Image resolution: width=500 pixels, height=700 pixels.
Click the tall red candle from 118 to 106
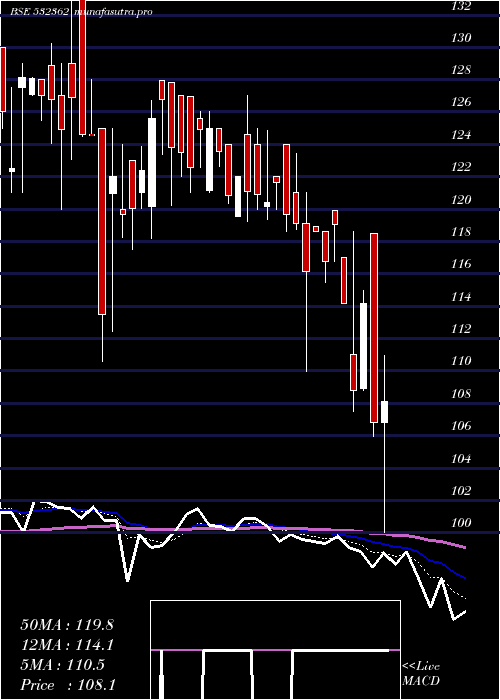click(x=374, y=328)
